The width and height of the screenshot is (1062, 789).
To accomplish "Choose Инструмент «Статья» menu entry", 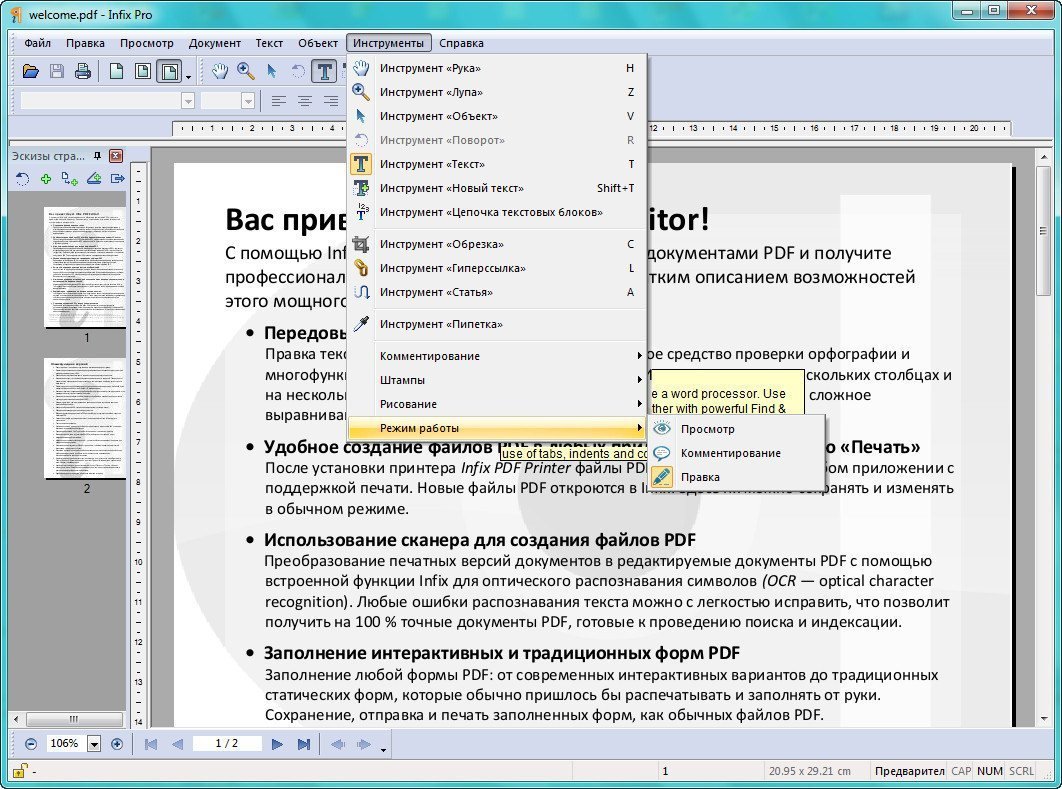I will [x=497, y=292].
